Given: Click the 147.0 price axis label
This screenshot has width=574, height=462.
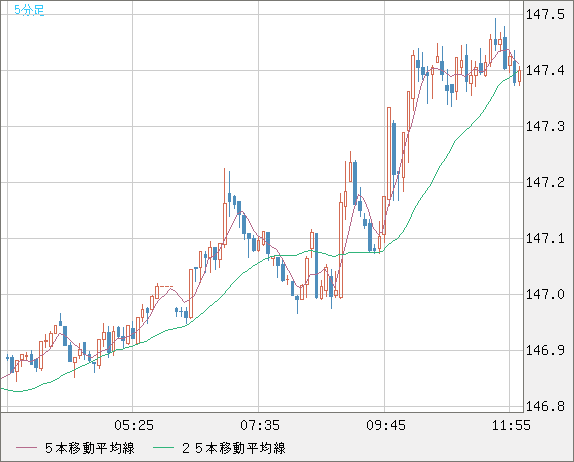Looking at the screenshot, I should 545,294.
